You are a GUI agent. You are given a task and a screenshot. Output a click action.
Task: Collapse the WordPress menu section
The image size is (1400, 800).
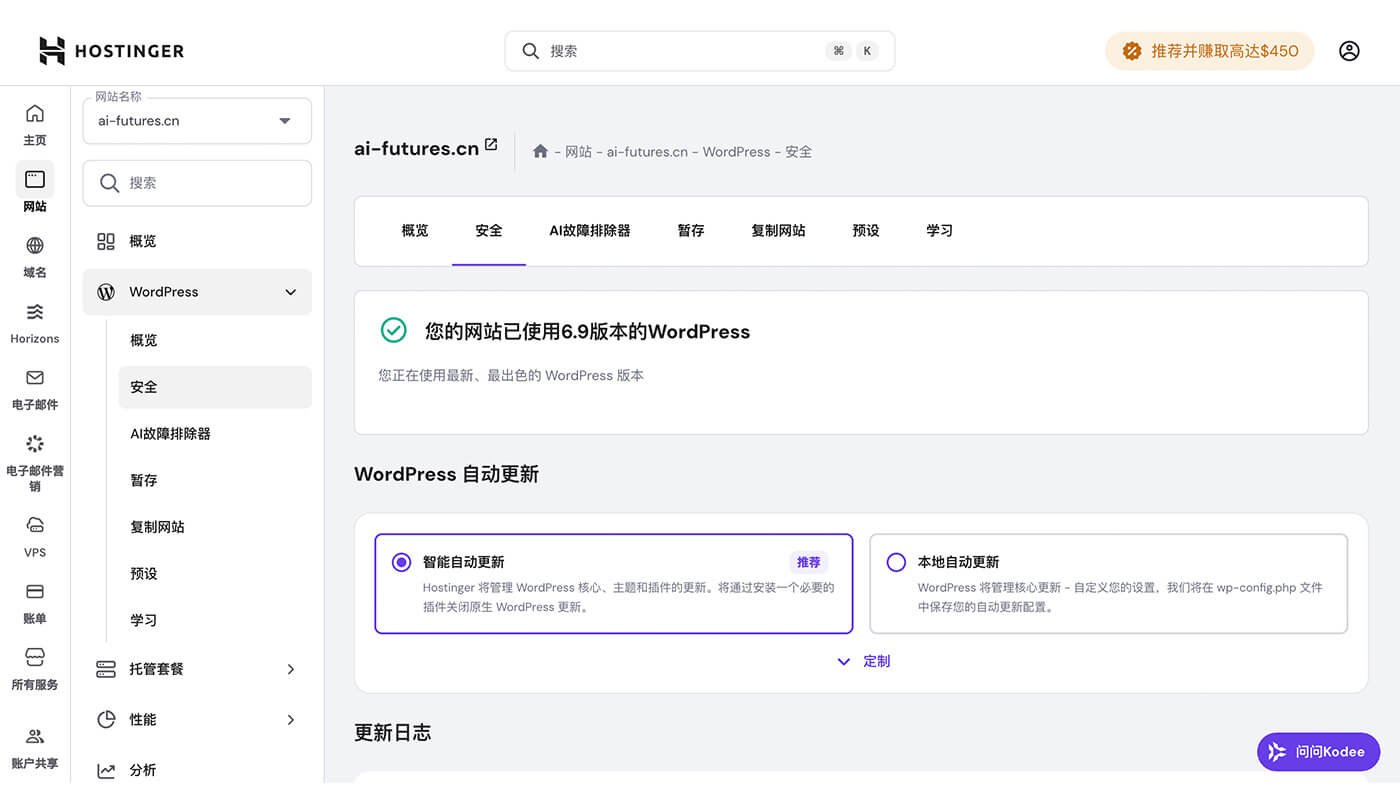tap(196, 291)
